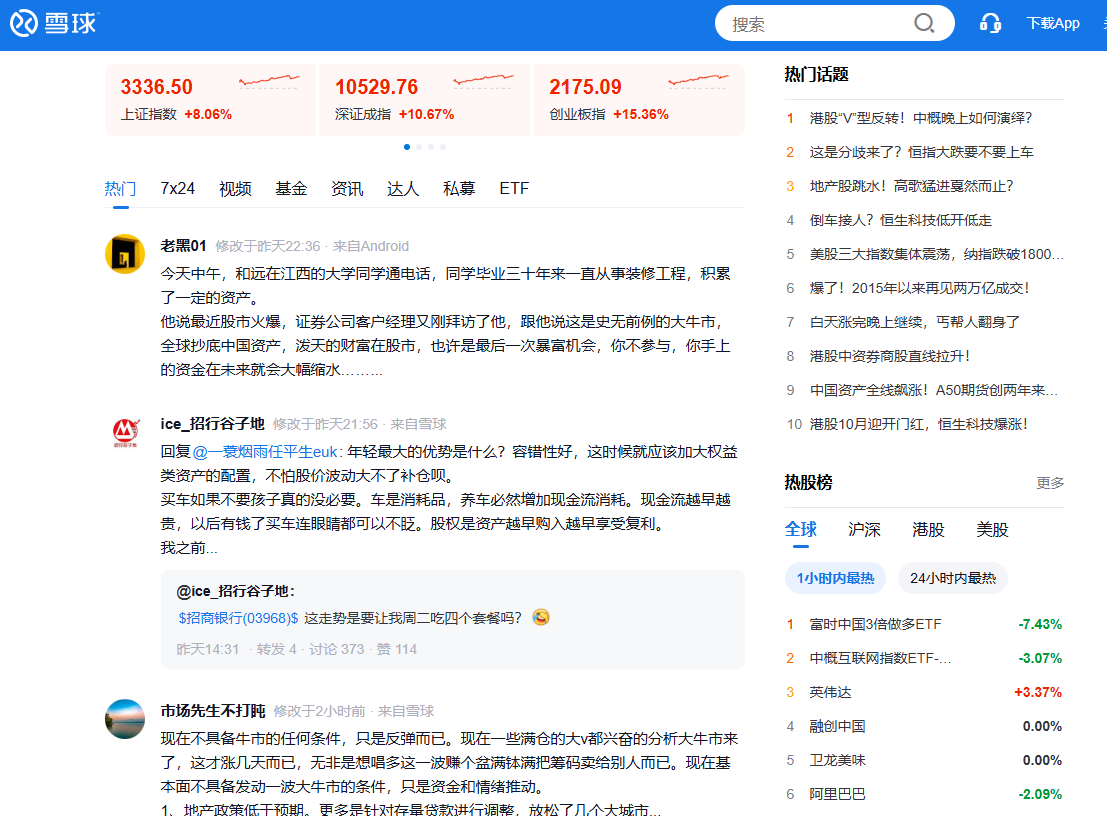
Task: Switch to the 私募 tab
Action: 459,188
